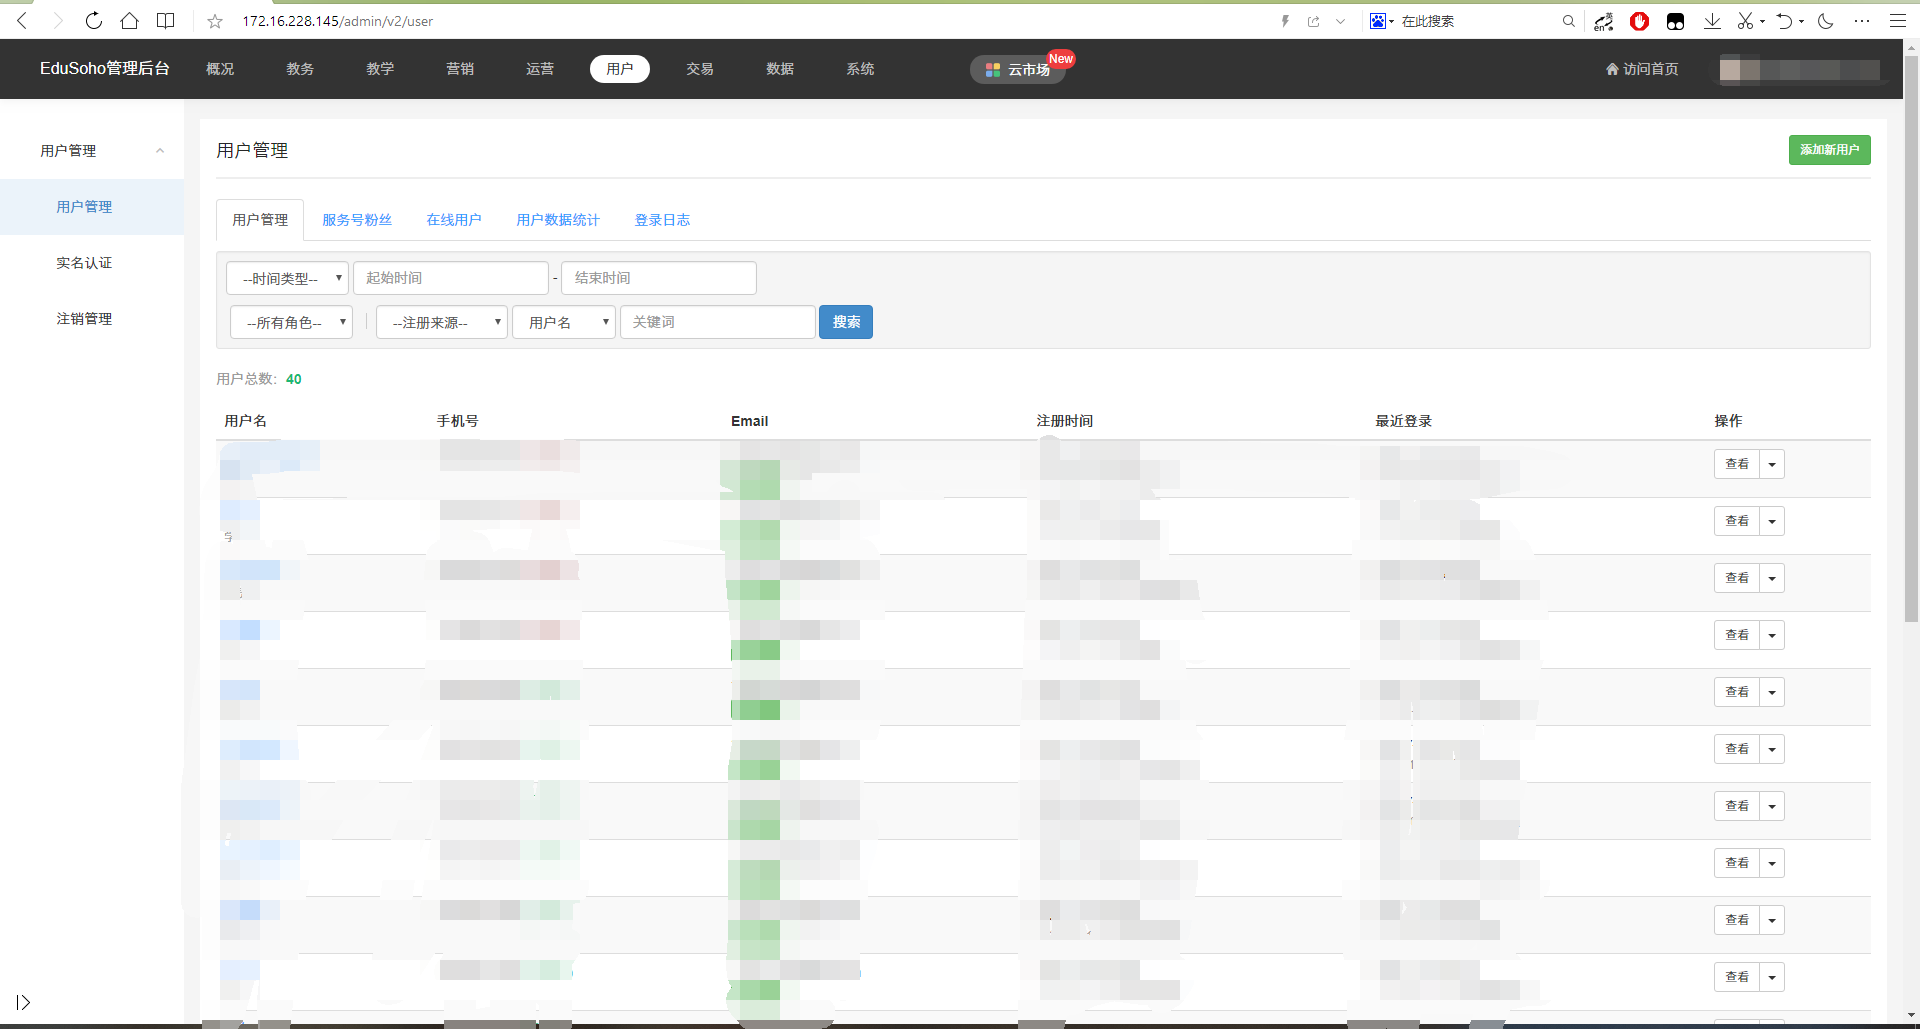
Task: Click the extension icon left of ad-block
Action: tap(1603, 21)
